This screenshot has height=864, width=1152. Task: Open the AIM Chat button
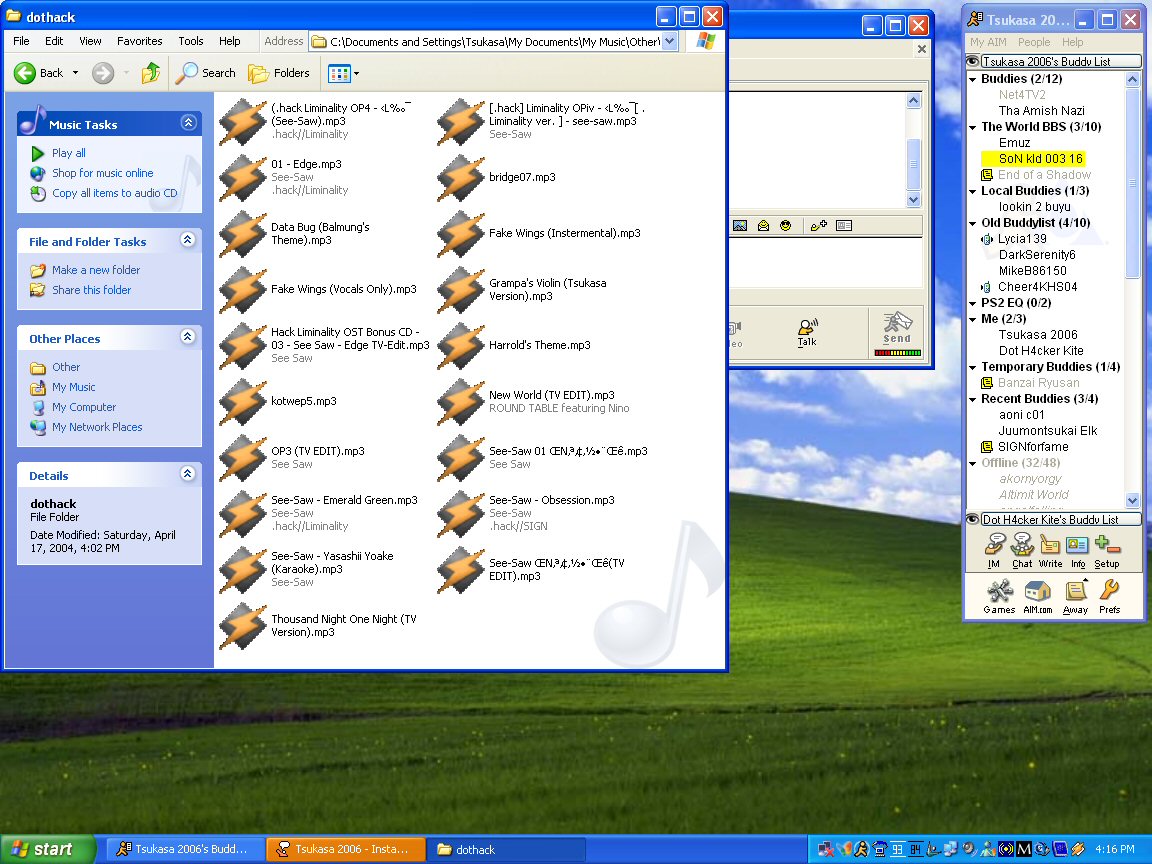pos(1022,549)
